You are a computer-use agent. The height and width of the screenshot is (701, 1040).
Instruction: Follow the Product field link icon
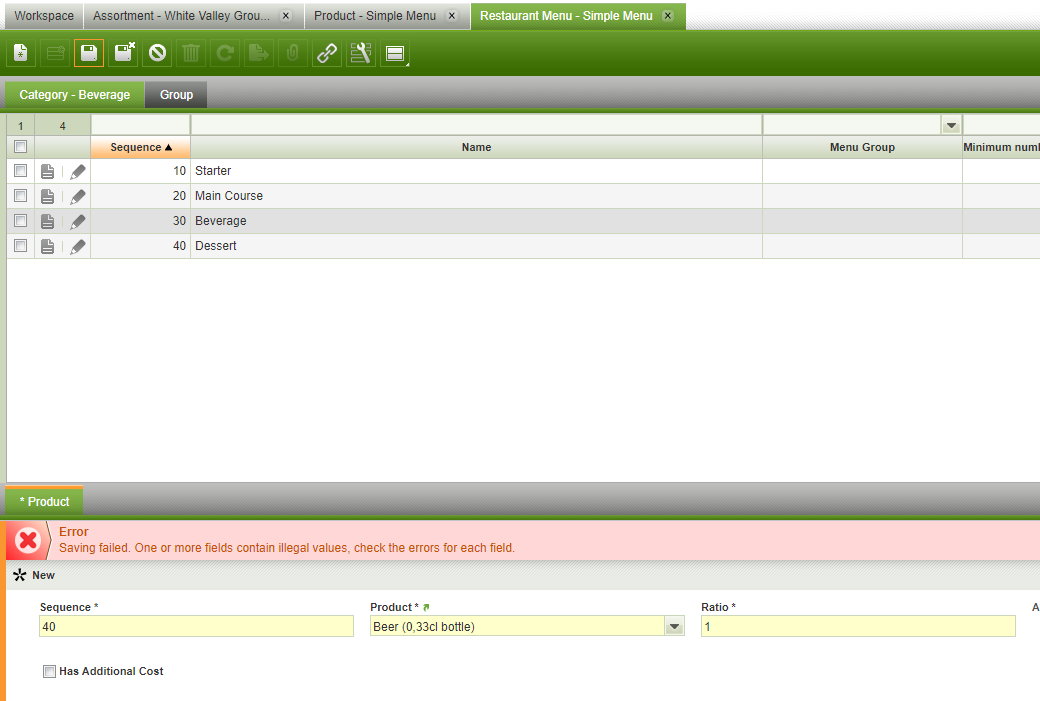pos(426,607)
